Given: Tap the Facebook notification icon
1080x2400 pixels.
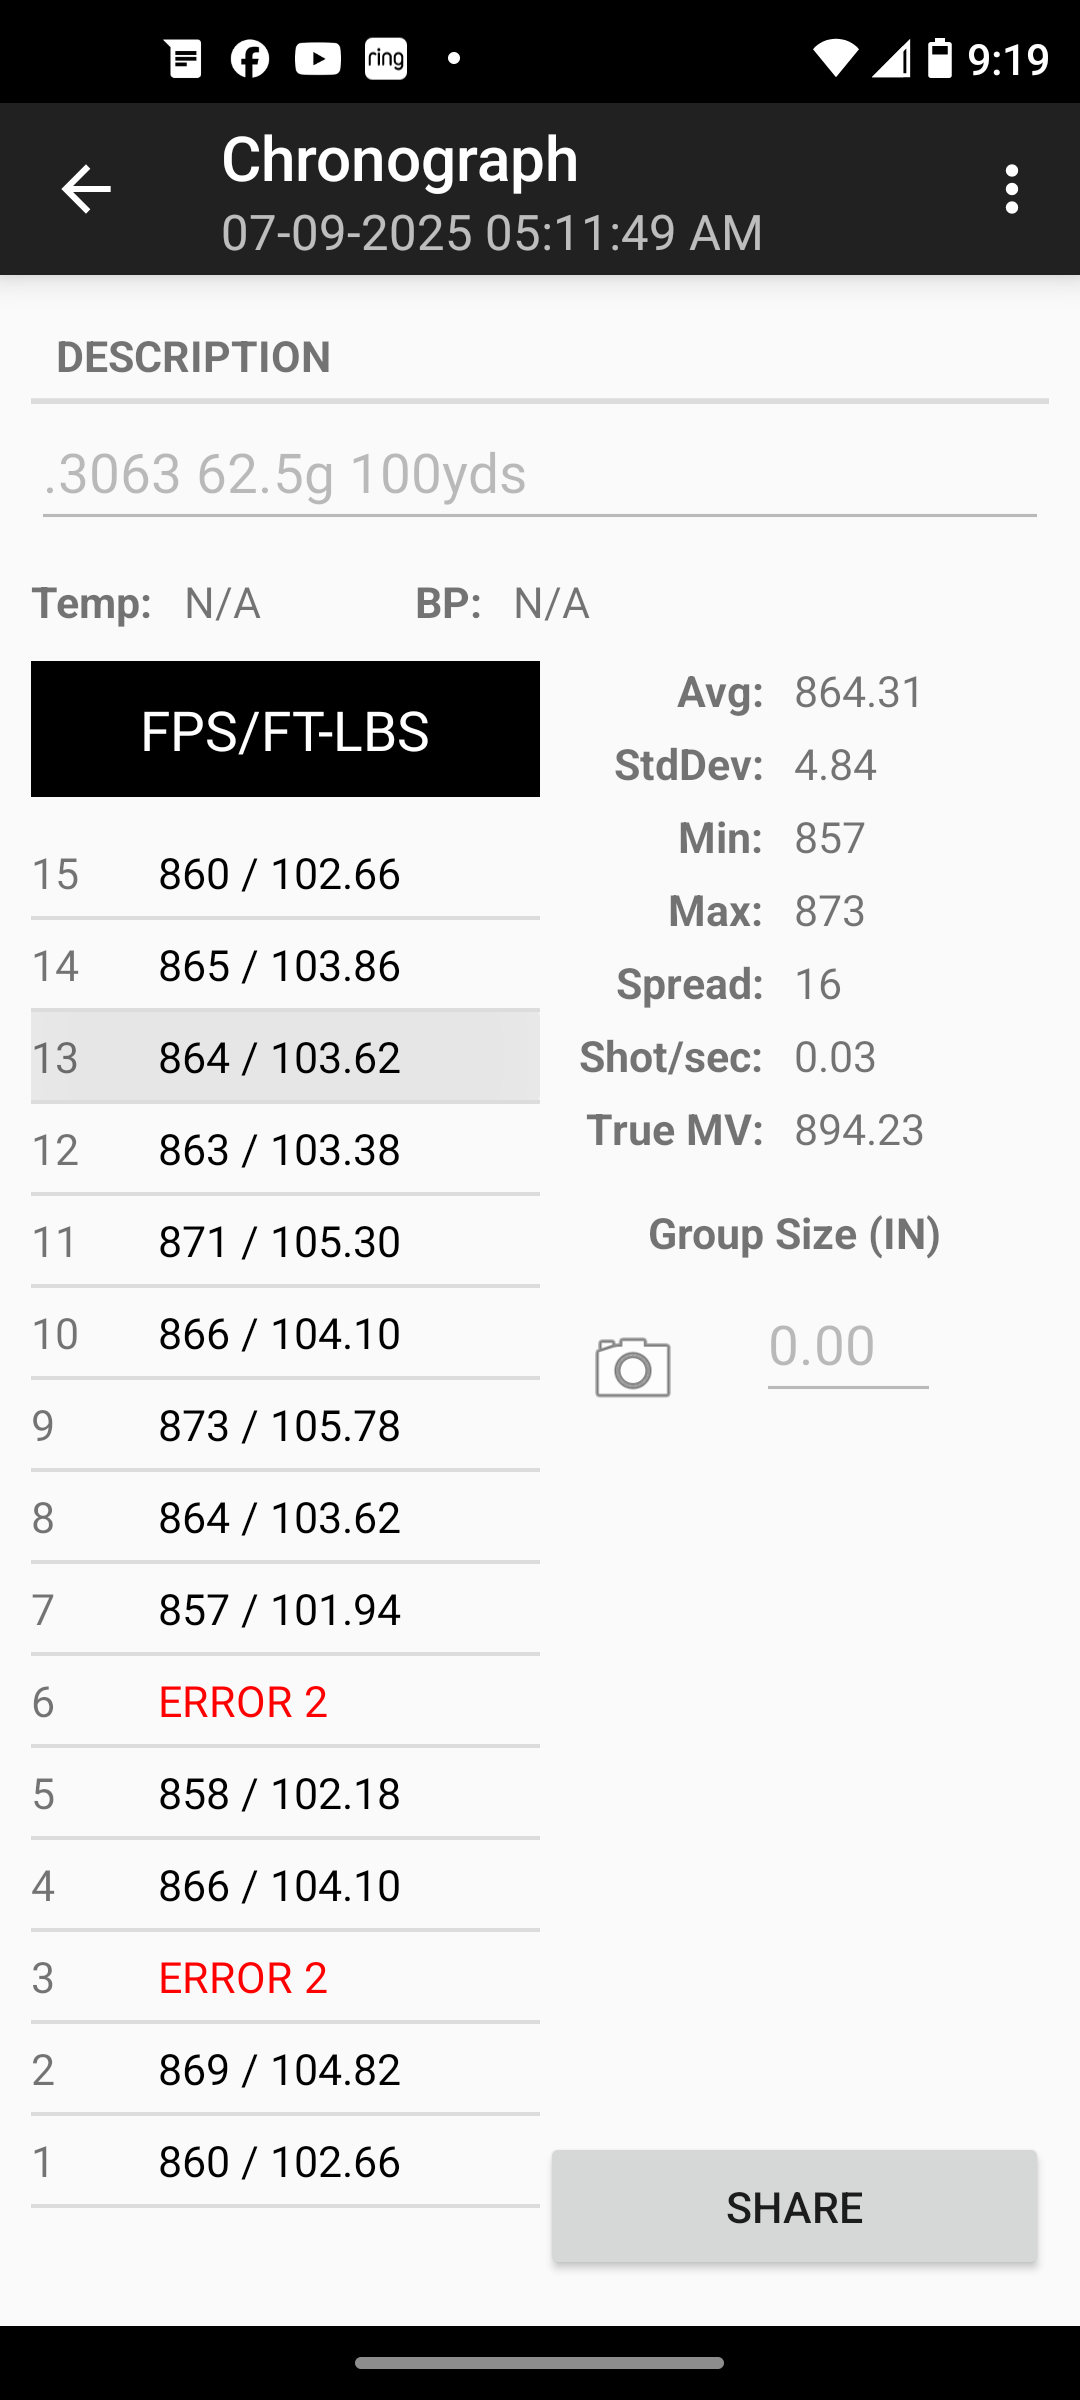Looking at the screenshot, I should pos(250,59).
